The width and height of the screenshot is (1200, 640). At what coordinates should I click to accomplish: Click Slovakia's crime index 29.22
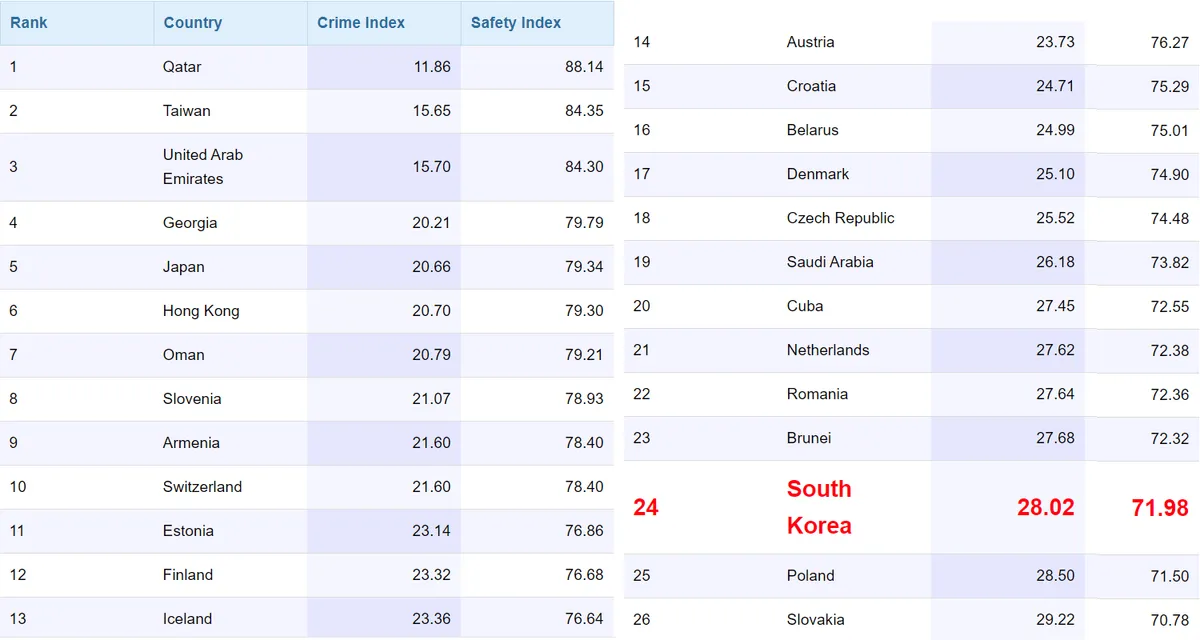pyautogui.click(x=1055, y=620)
